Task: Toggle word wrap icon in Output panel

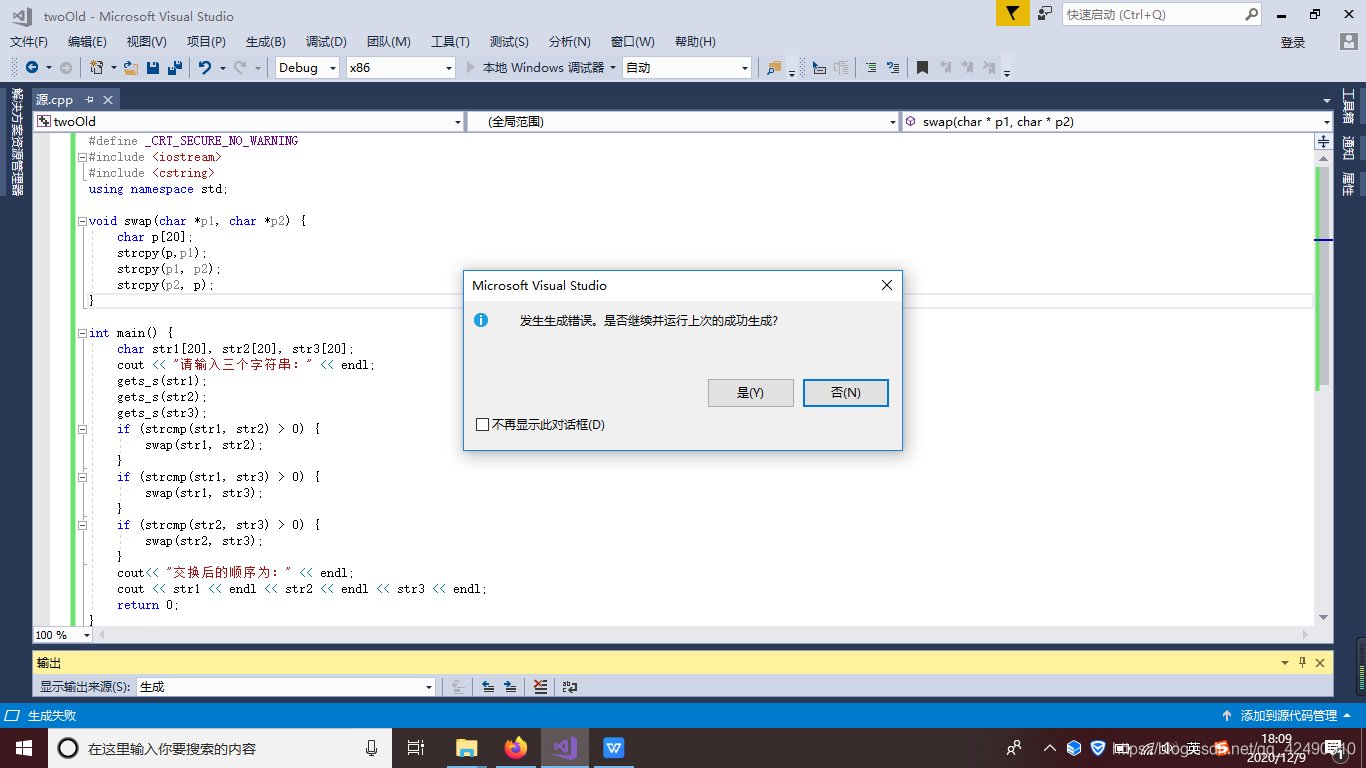Action: point(570,686)
